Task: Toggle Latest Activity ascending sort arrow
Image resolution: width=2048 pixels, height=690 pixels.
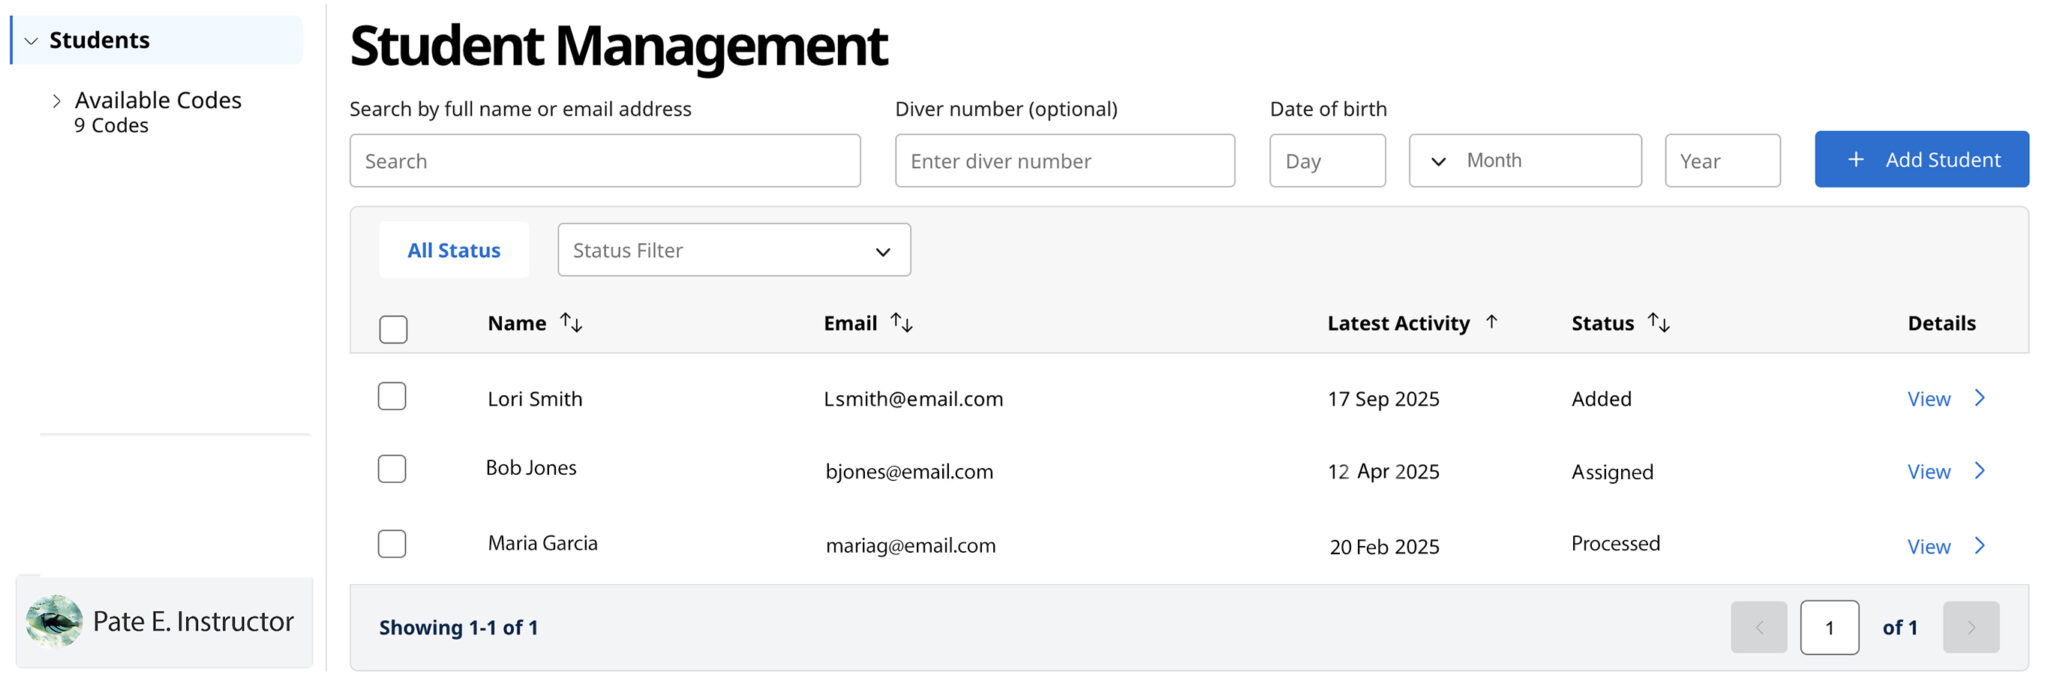Action: 1491,322
